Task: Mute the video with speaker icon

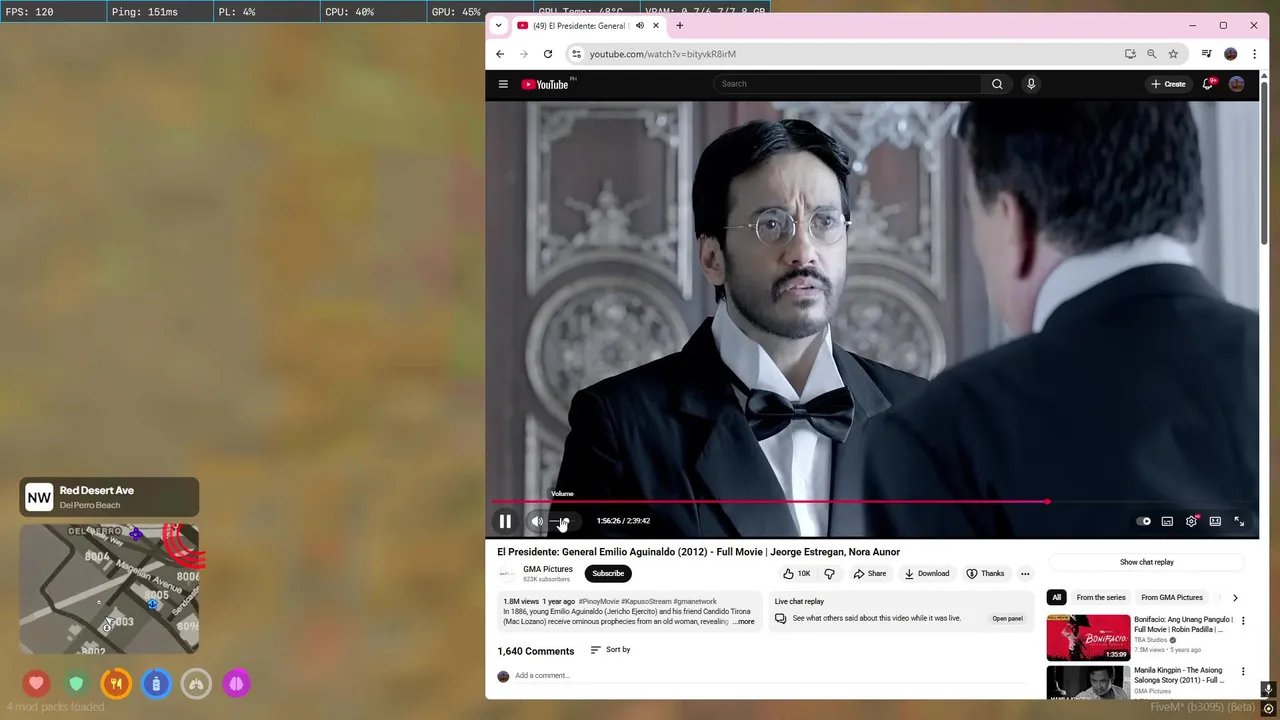Action: pyautogui.click(x=537, y=521)
